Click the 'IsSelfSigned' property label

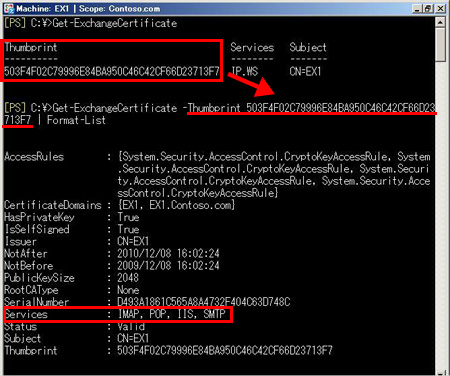click(37, 229)
